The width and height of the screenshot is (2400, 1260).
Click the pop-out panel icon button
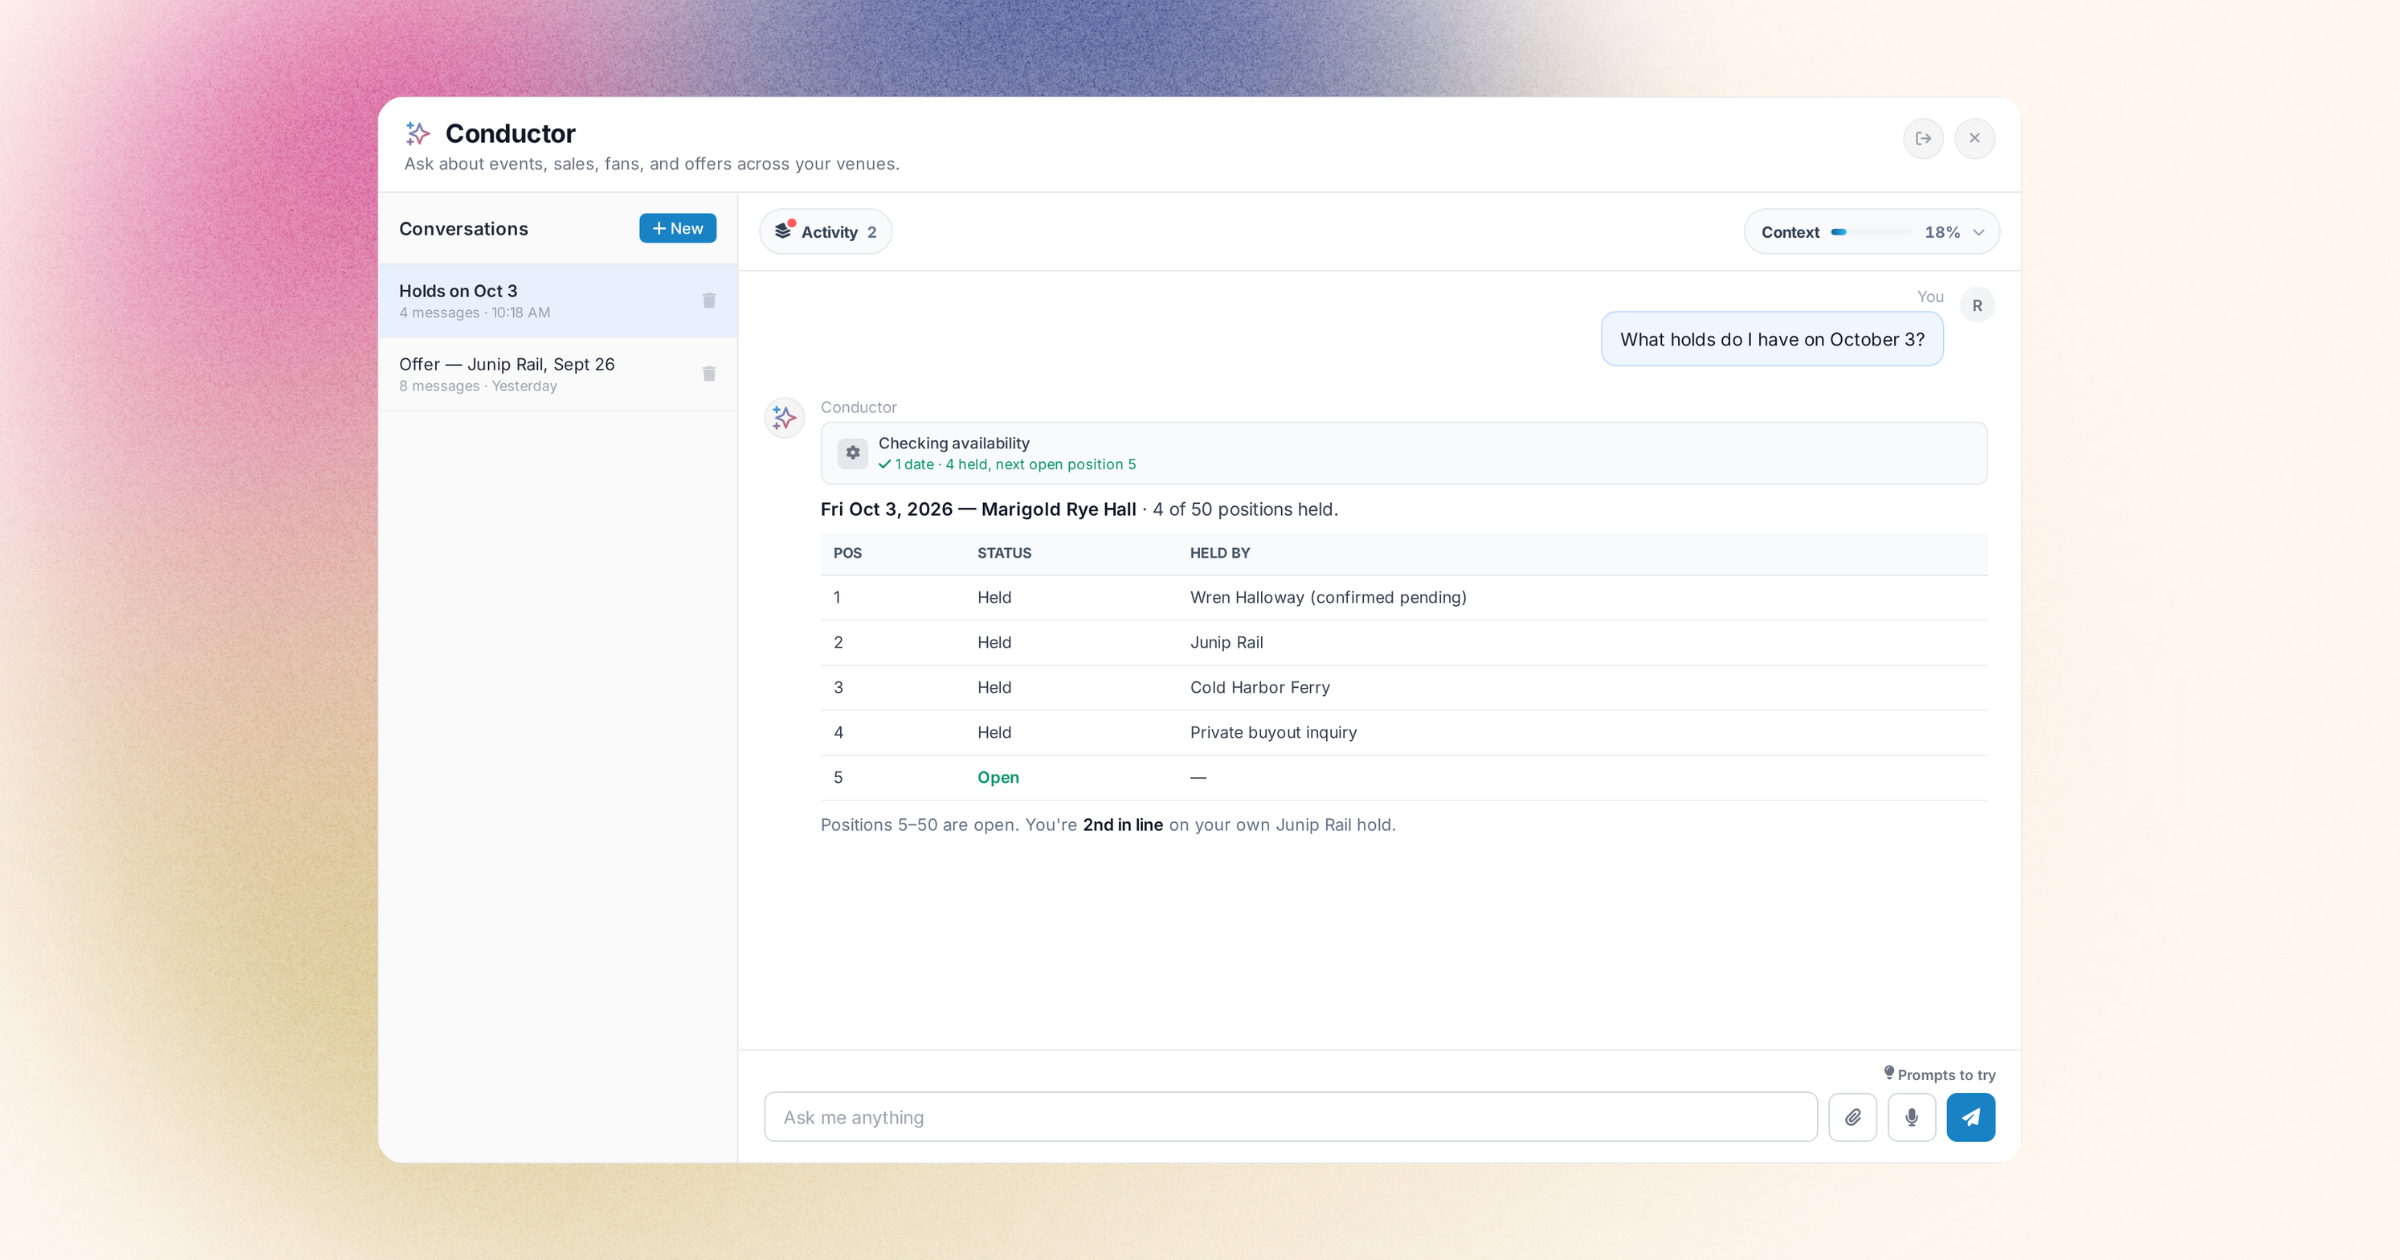tap(1923, 138)
